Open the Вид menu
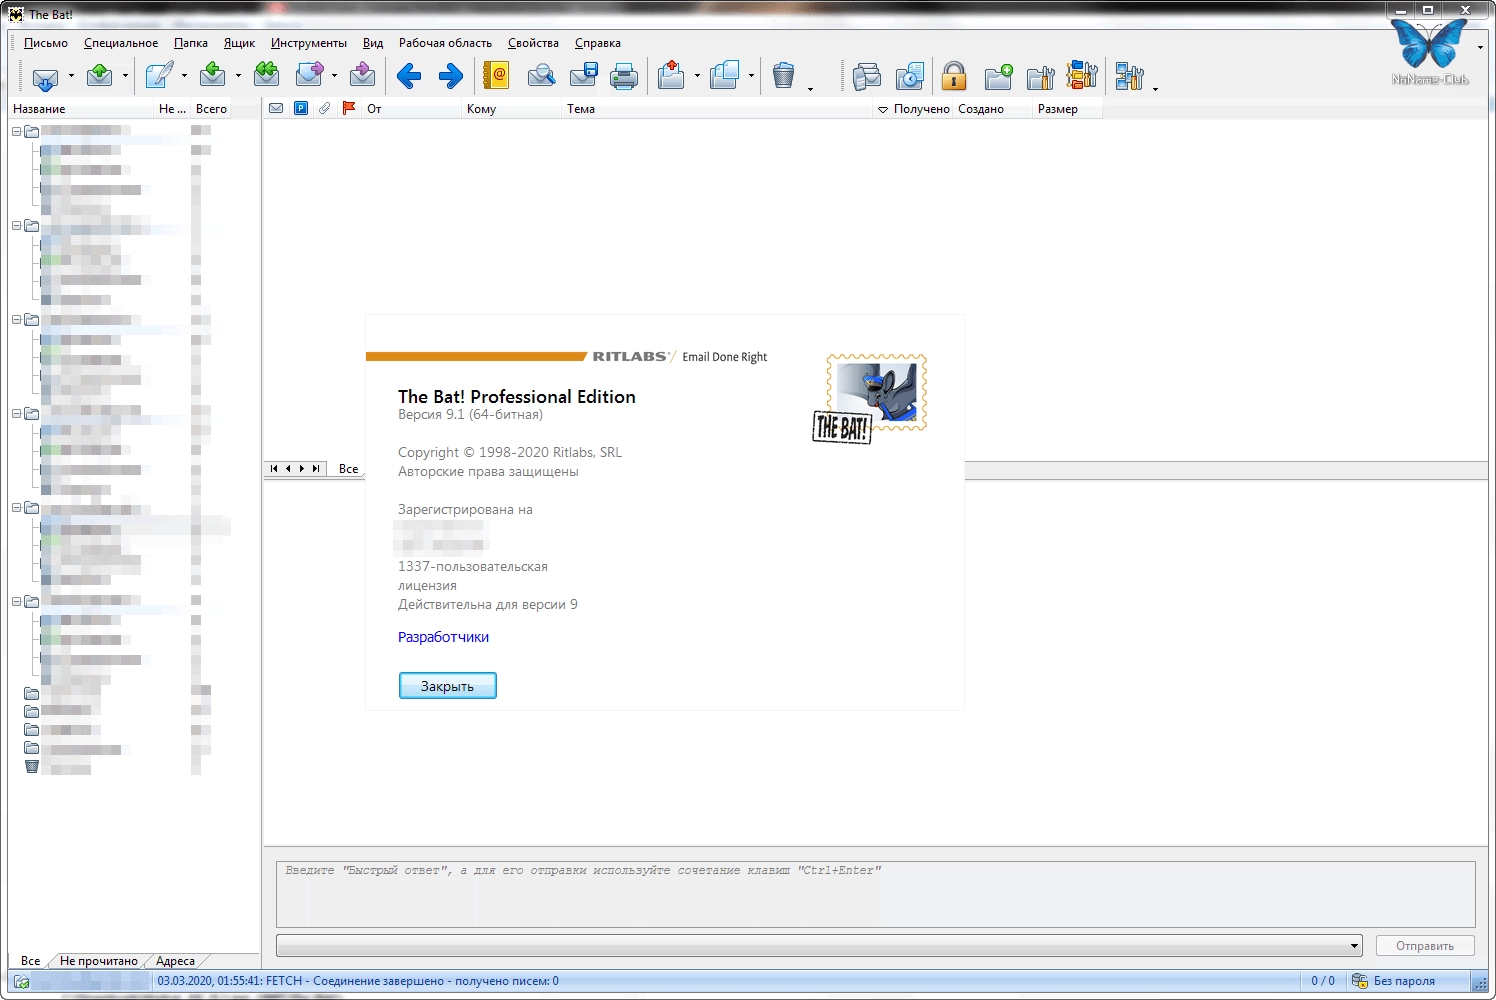This screenshot has height=1000, width=1496. click(x=373, y=43)
